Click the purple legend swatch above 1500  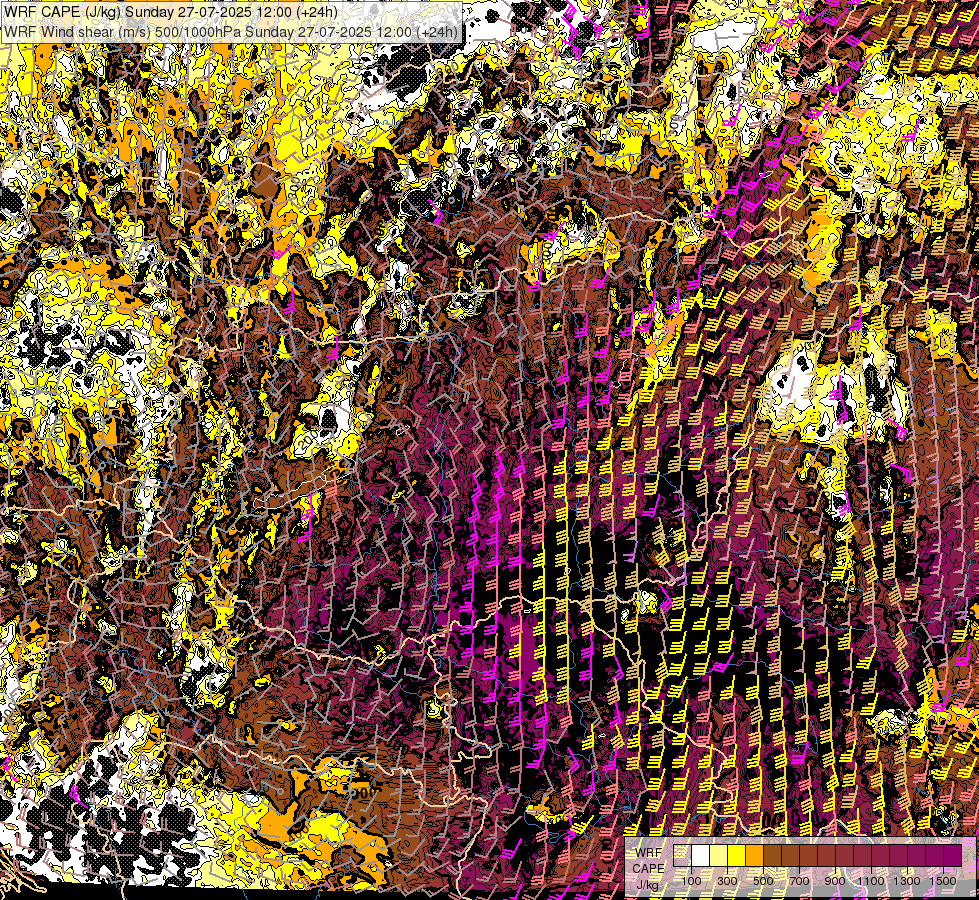(952, 855)
